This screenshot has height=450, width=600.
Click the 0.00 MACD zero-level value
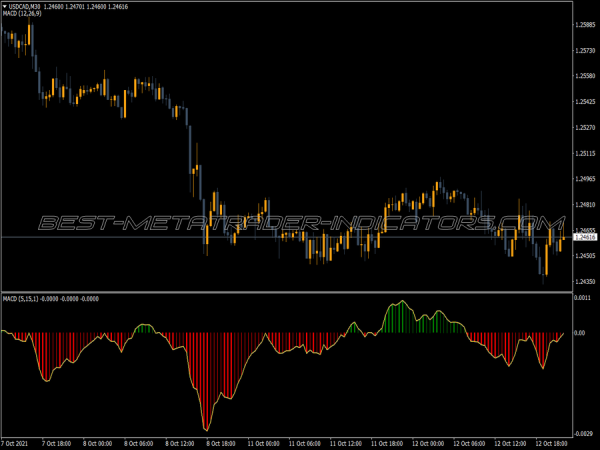[x=580, y=333]
